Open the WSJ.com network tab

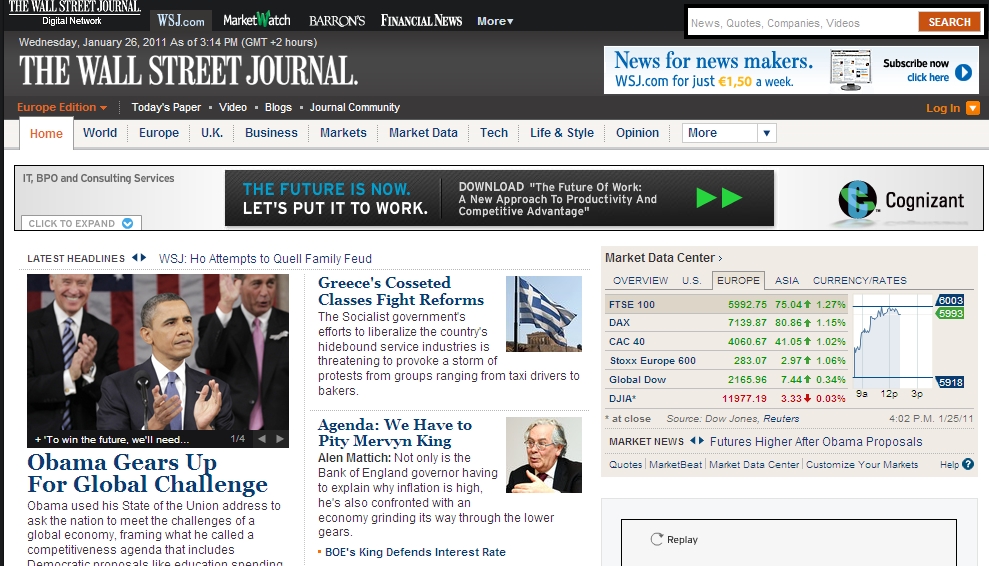pyautogui.click(x=181, y=20)
